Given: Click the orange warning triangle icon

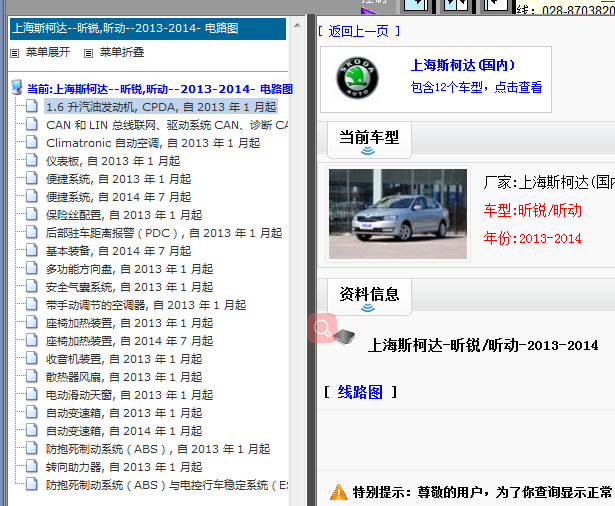Looking at the screenshot, I should click(338, 492).
